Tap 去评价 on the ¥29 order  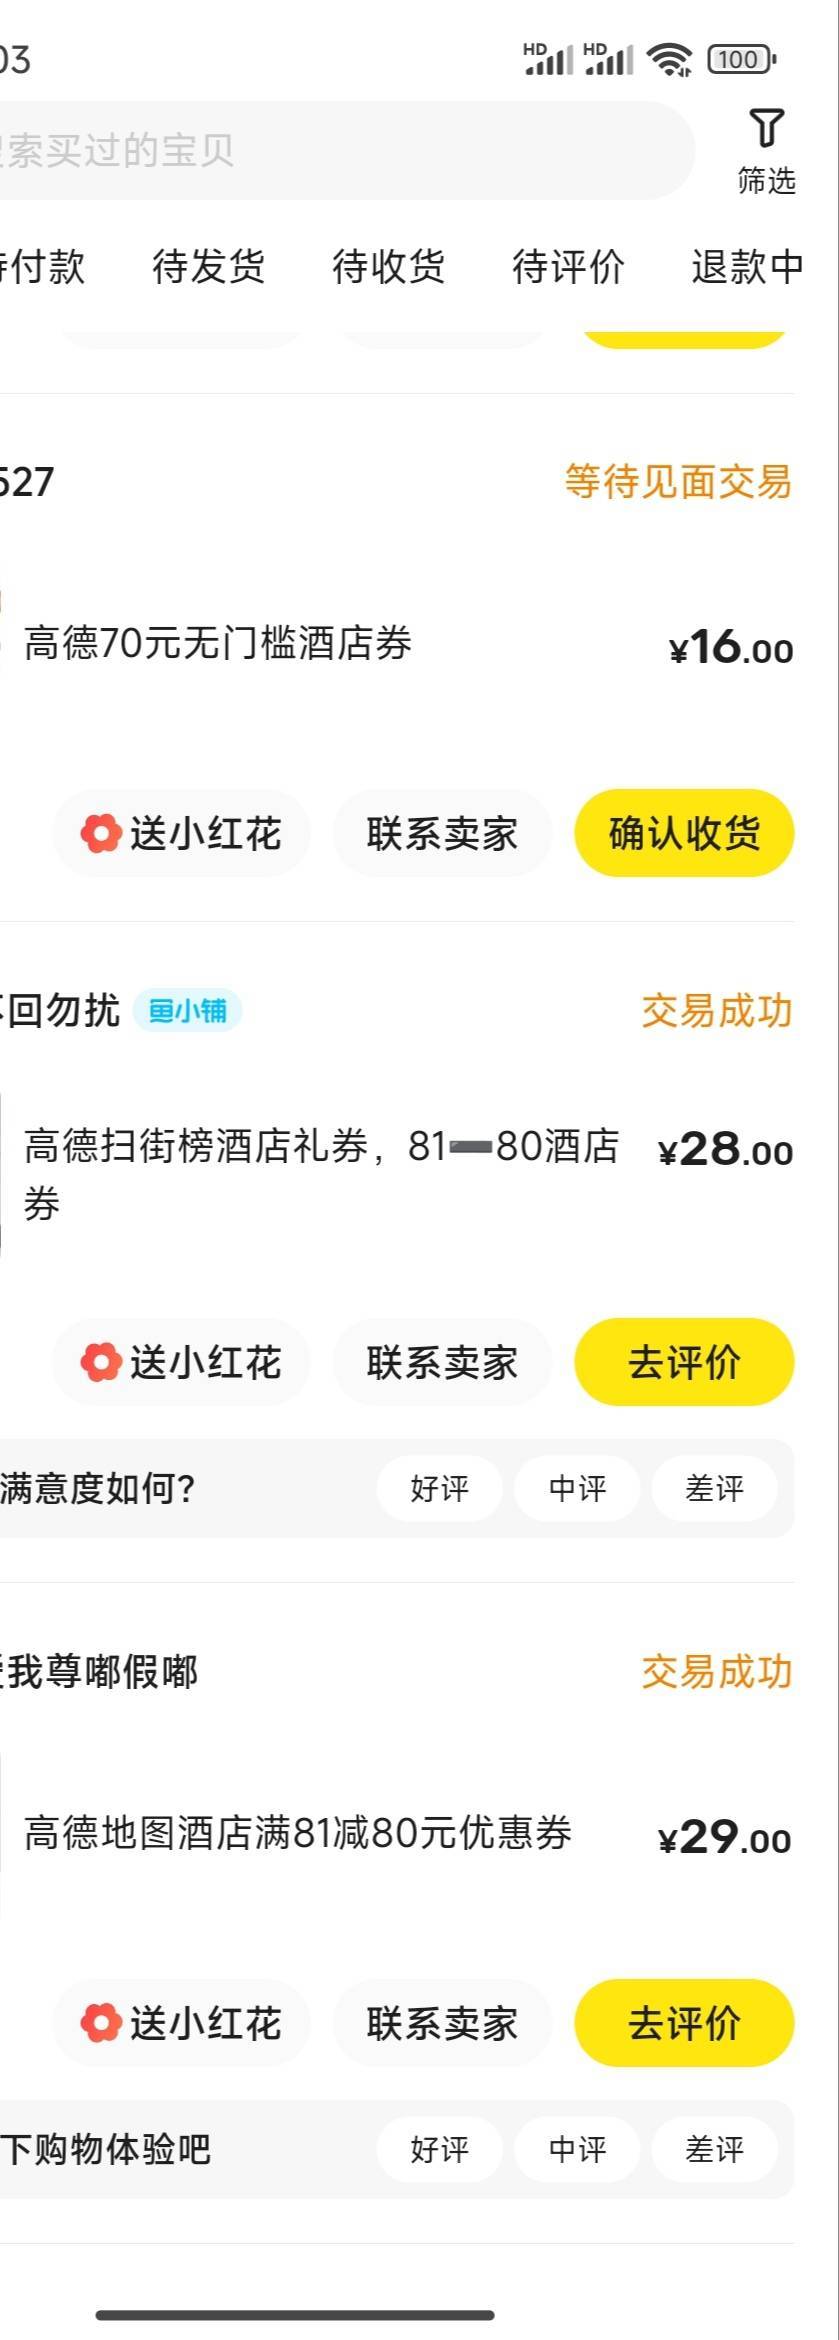(x=684, y=2023)
